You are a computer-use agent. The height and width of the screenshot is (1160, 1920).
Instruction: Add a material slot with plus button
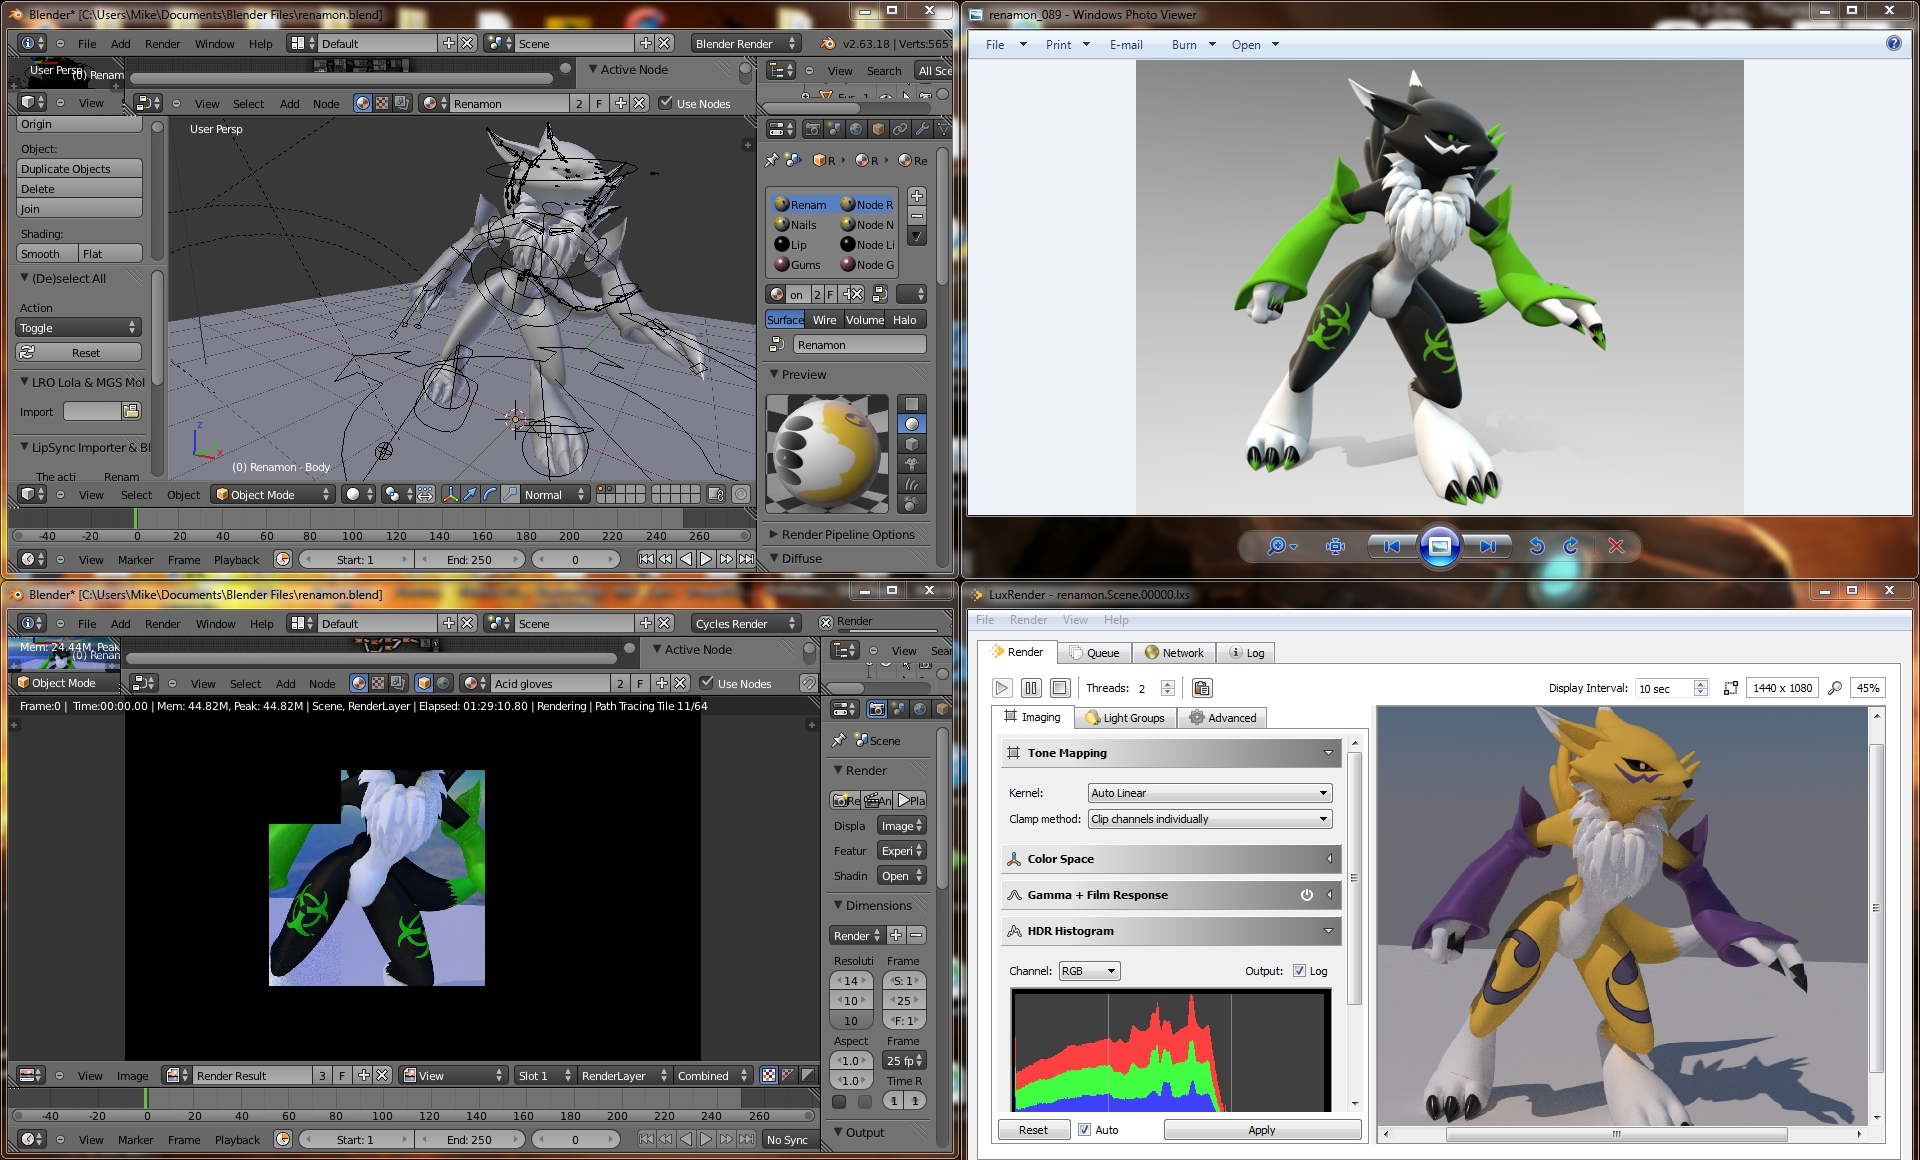pos(917,195)
